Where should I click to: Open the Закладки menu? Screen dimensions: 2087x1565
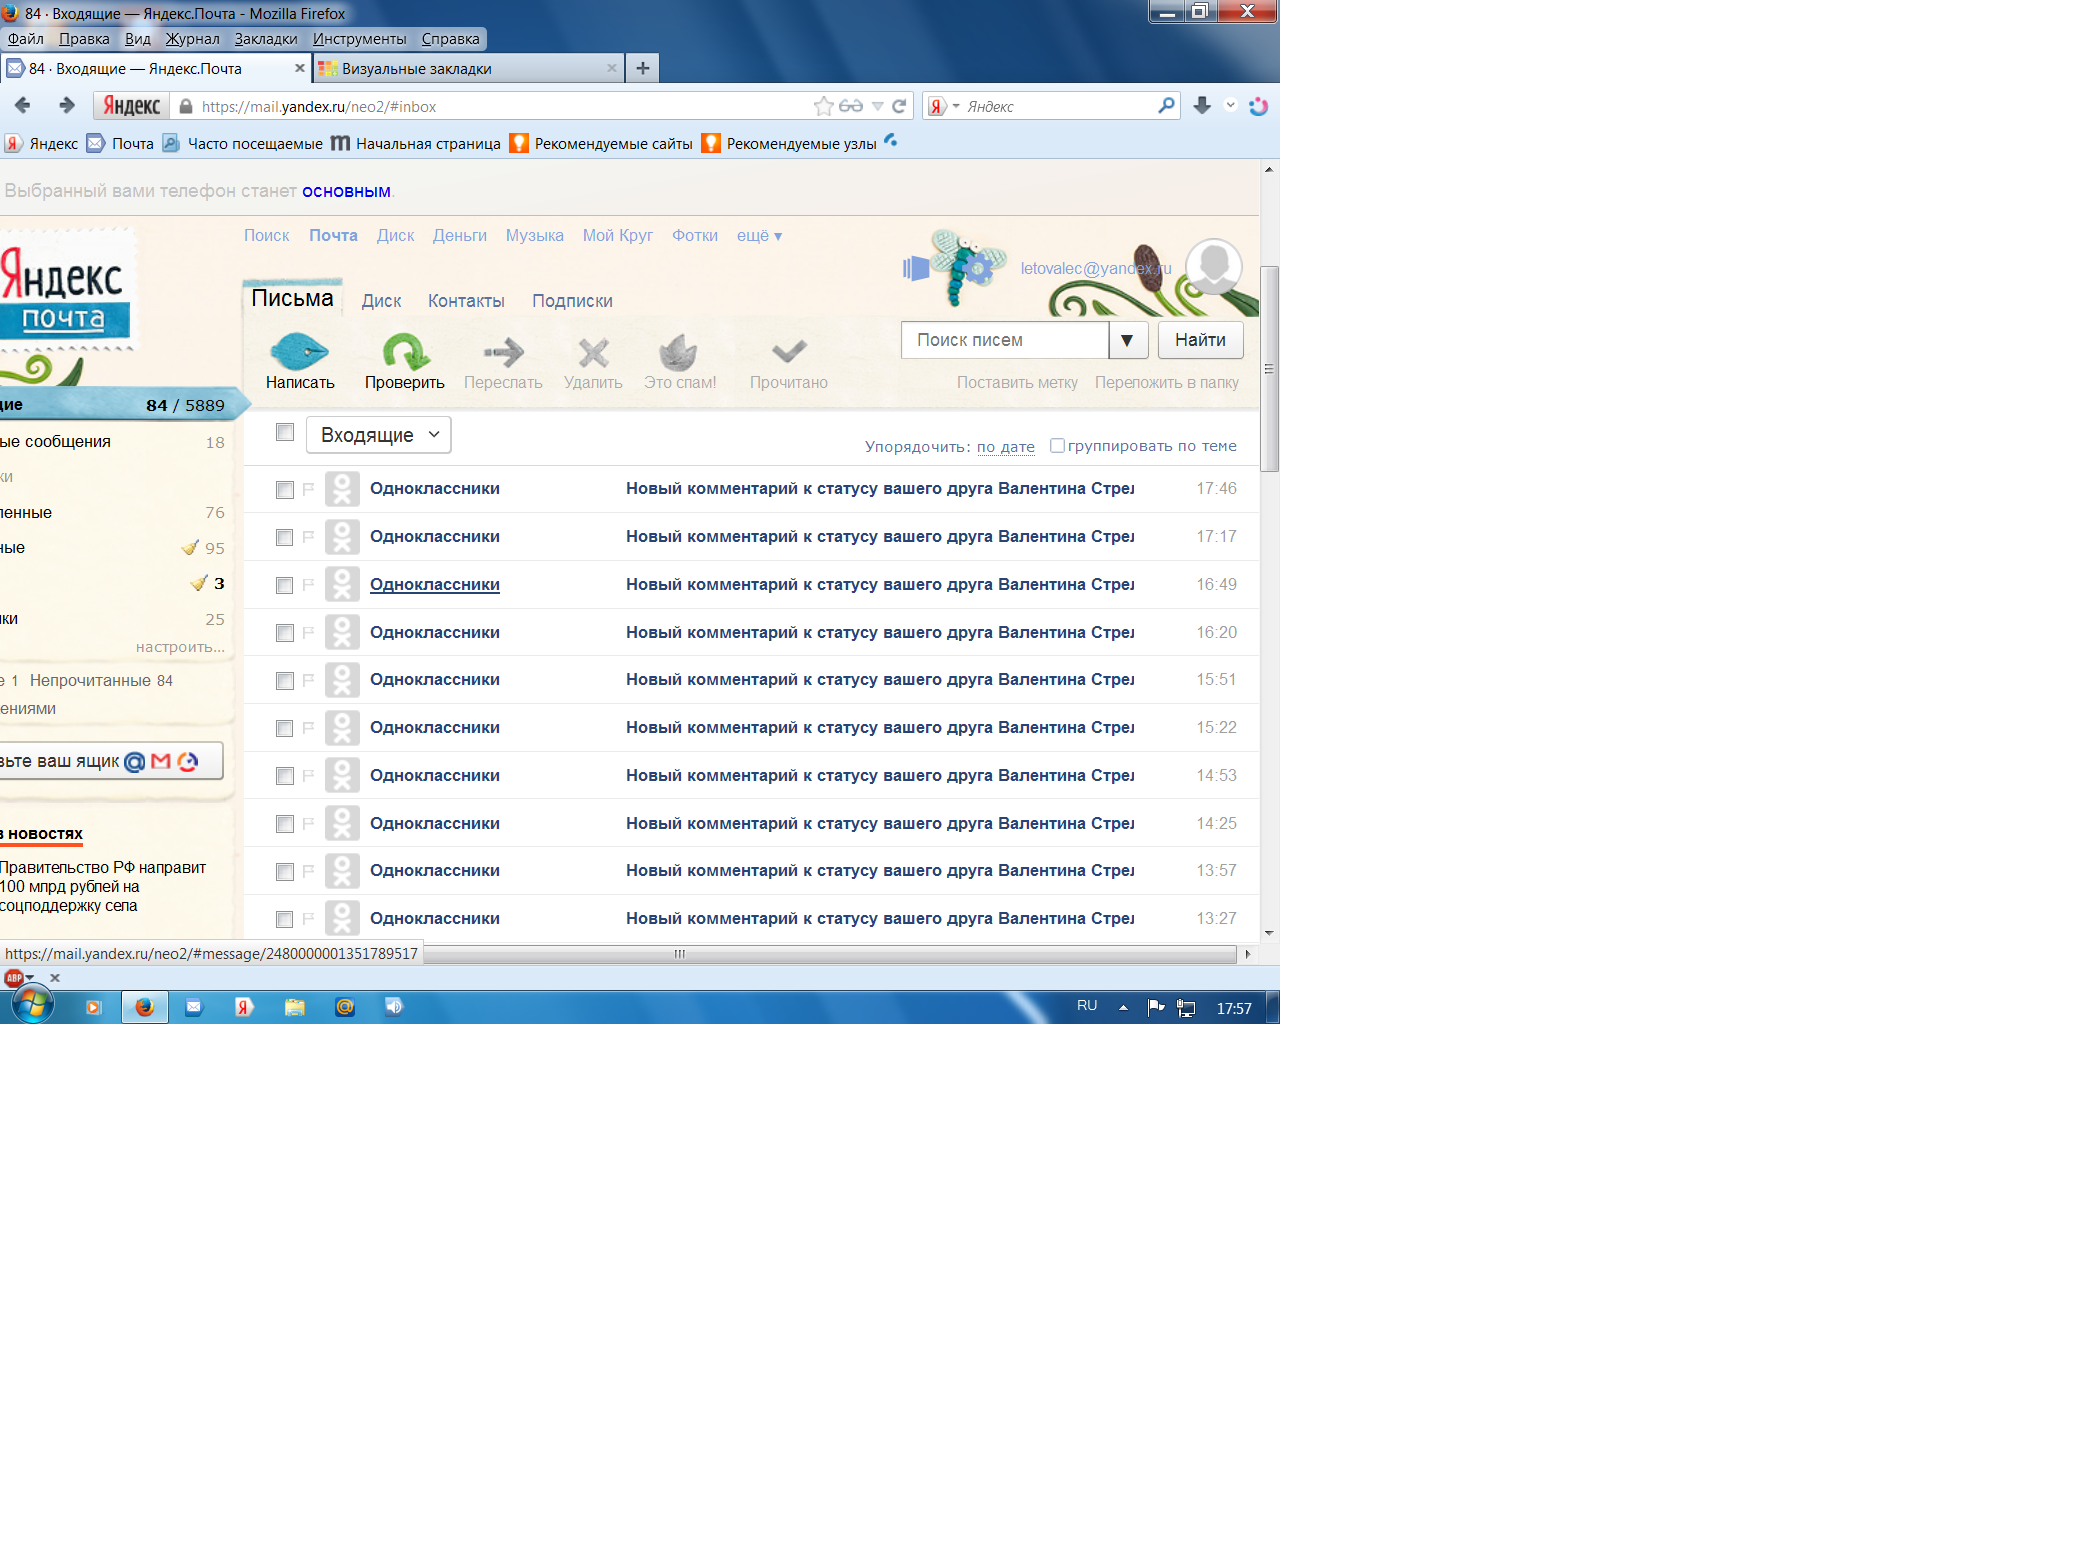point(266,39)
